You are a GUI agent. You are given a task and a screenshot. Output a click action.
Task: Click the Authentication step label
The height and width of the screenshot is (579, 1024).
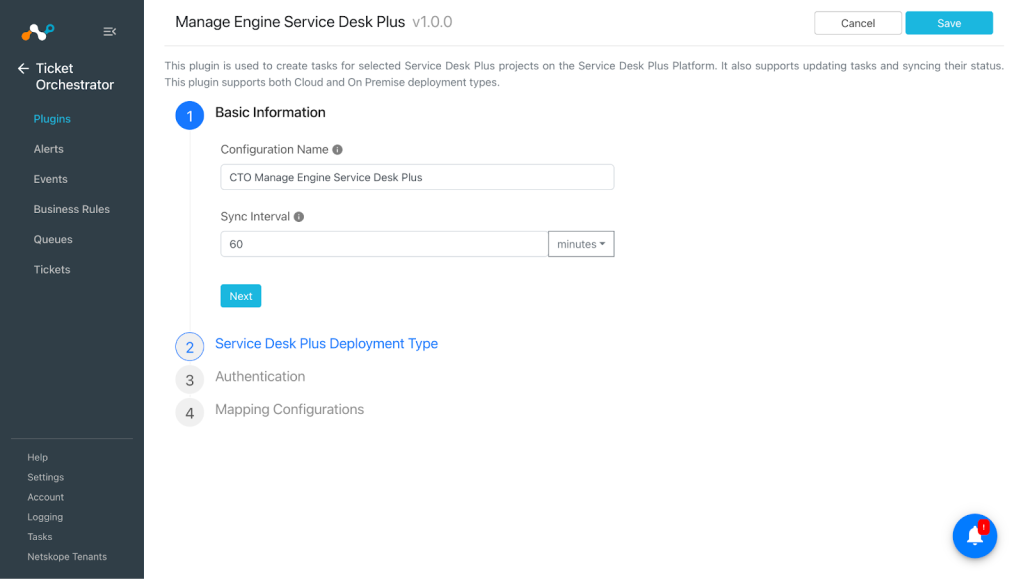(x=260, y=377)
